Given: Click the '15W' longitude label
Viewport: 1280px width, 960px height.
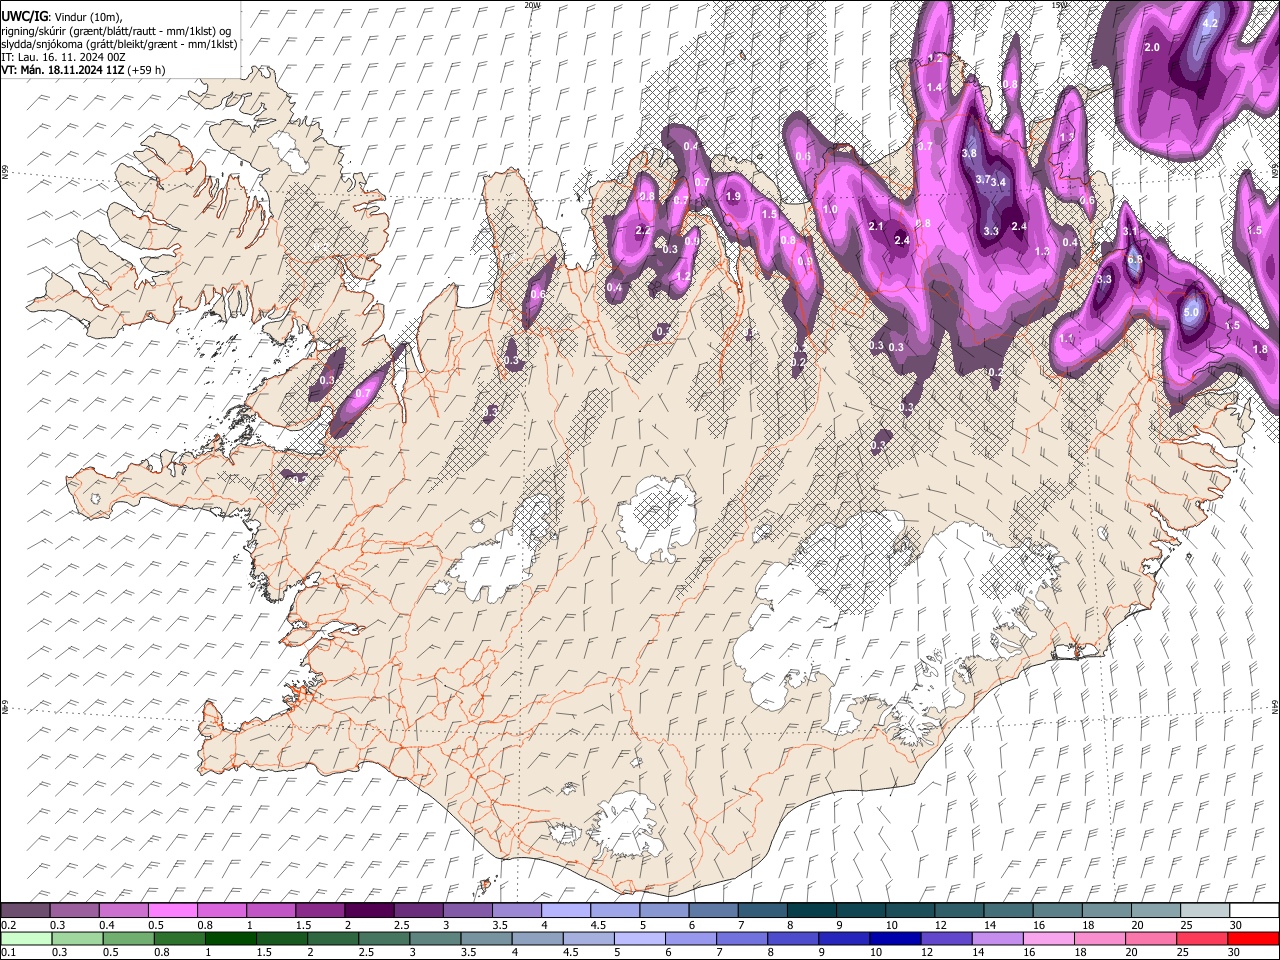Looking at the screenshot, I should (1058, 5).
